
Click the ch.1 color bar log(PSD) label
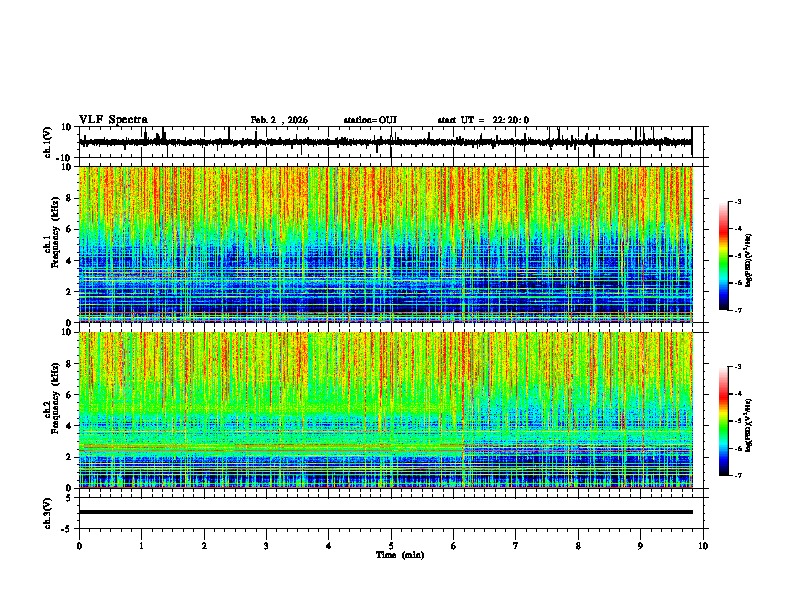pos(748,261)
